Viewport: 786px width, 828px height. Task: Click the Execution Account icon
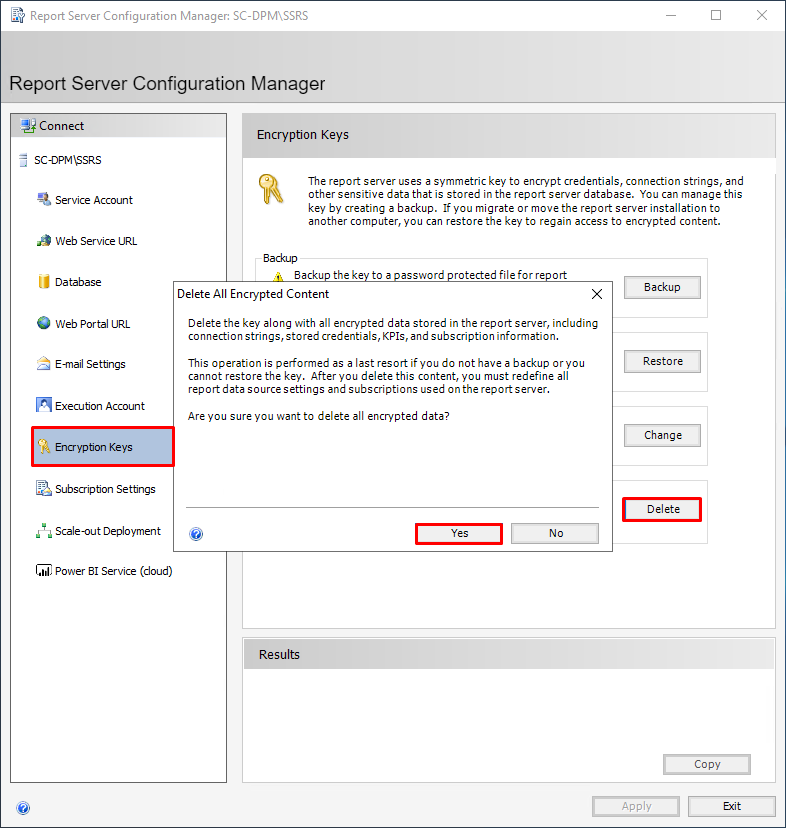43,405
